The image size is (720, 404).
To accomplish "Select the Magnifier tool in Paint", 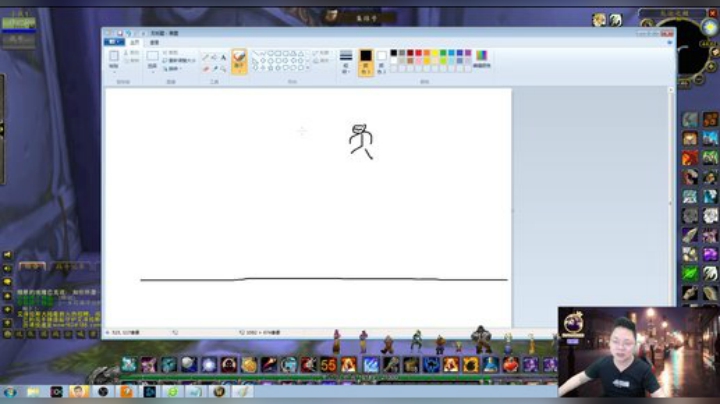I will click(x=223, y=68).
